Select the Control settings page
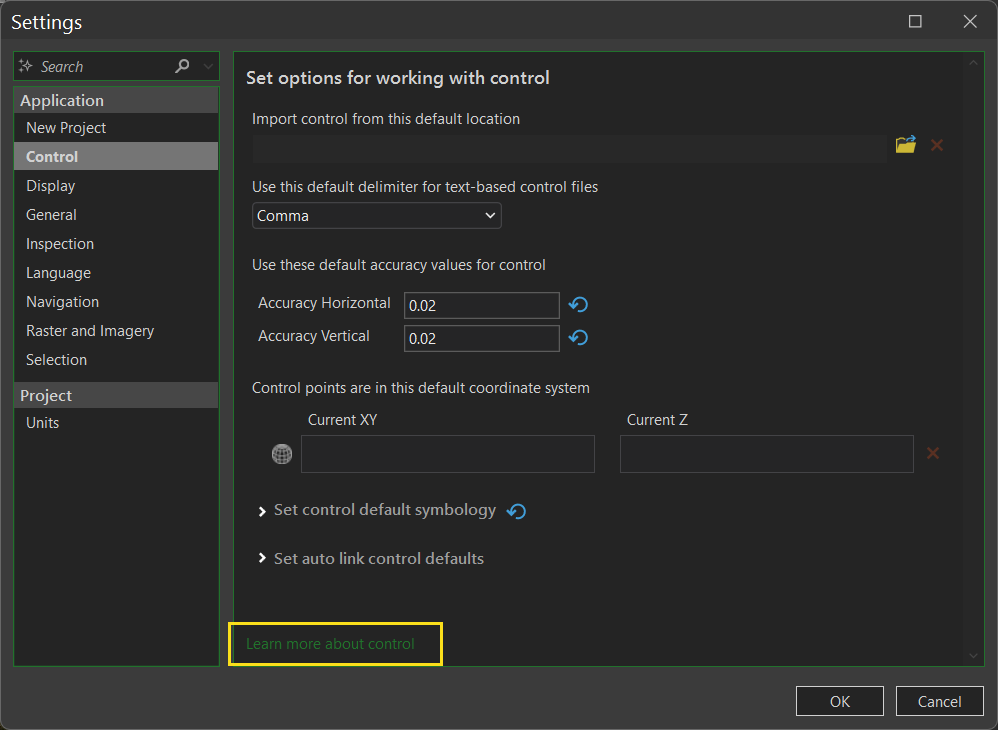The width and height of the screenshot is (998, 730). (116, 157)
